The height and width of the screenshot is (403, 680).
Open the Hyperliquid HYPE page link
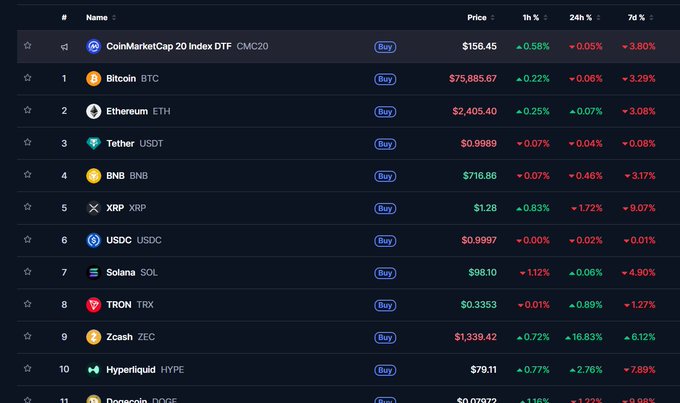(145, 370)
